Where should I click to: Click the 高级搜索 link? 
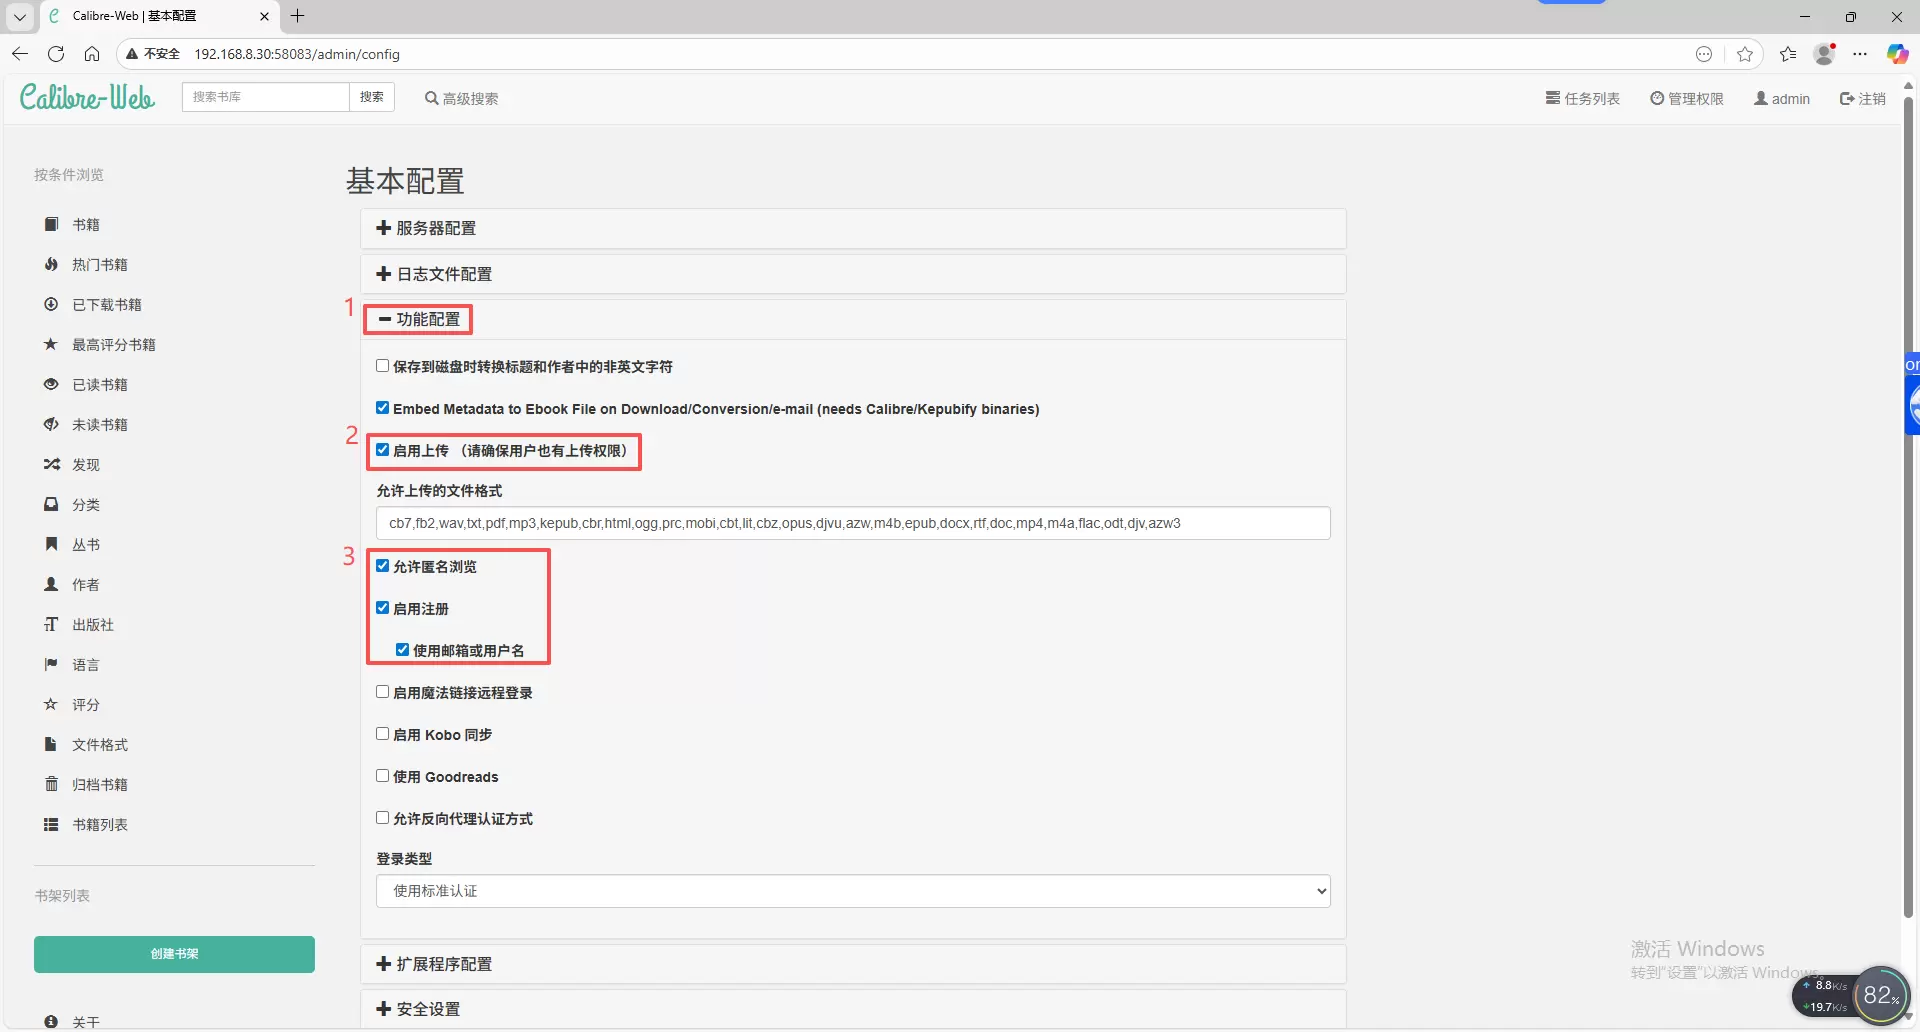click(x=462, y=99)
